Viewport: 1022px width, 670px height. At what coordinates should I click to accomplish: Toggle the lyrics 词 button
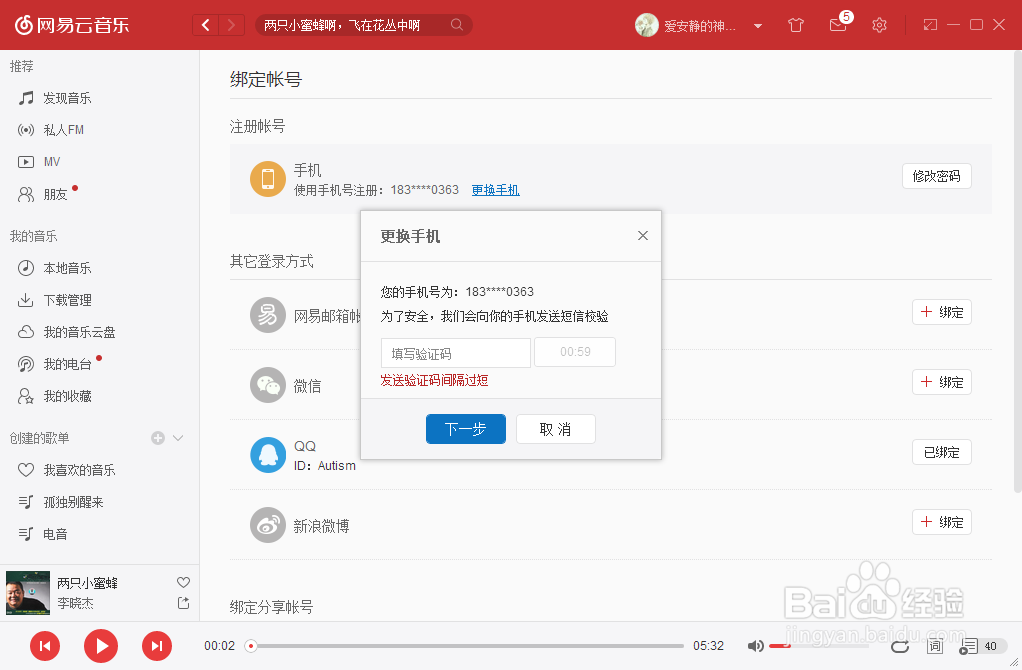[935, 646]
